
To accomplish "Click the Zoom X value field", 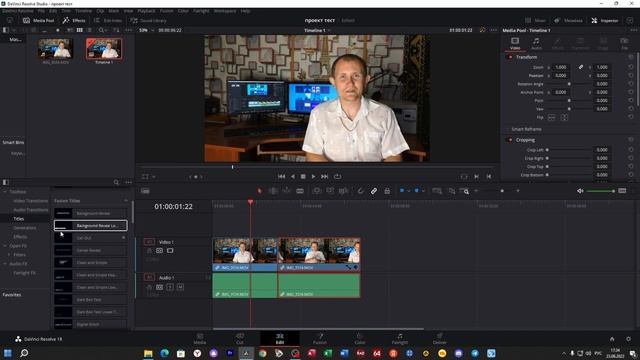I will (x=561, y=67).
